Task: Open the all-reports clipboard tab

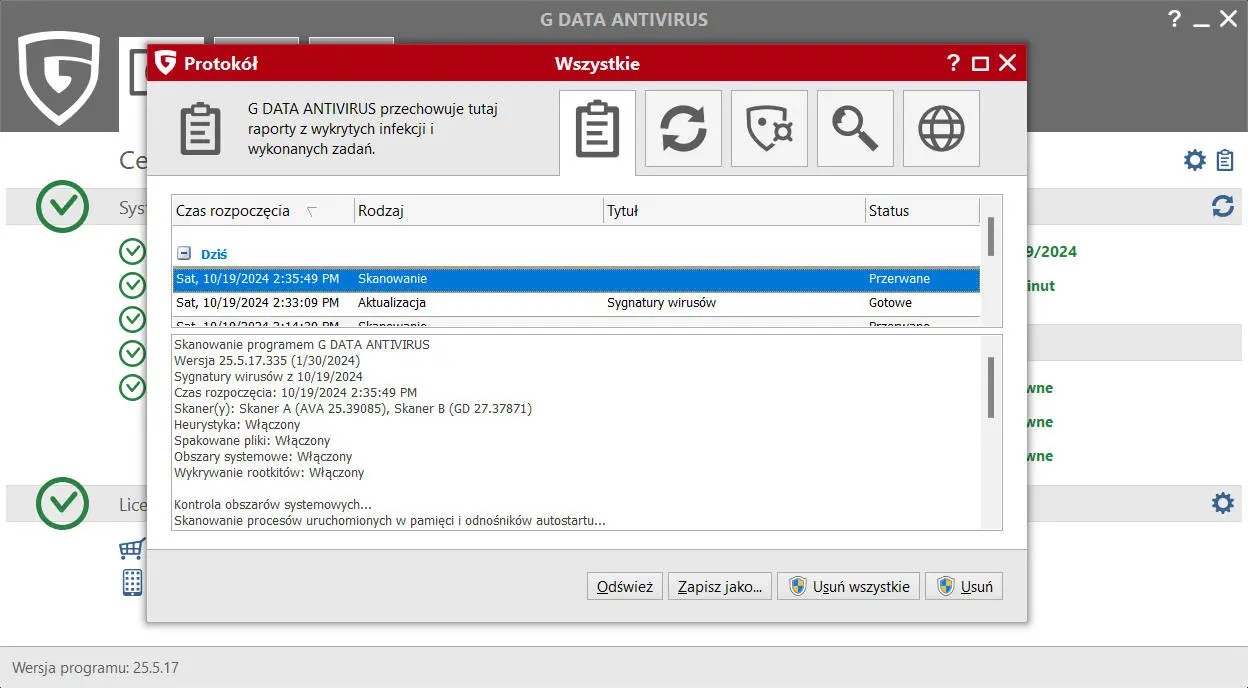Action: coord(597,129)
